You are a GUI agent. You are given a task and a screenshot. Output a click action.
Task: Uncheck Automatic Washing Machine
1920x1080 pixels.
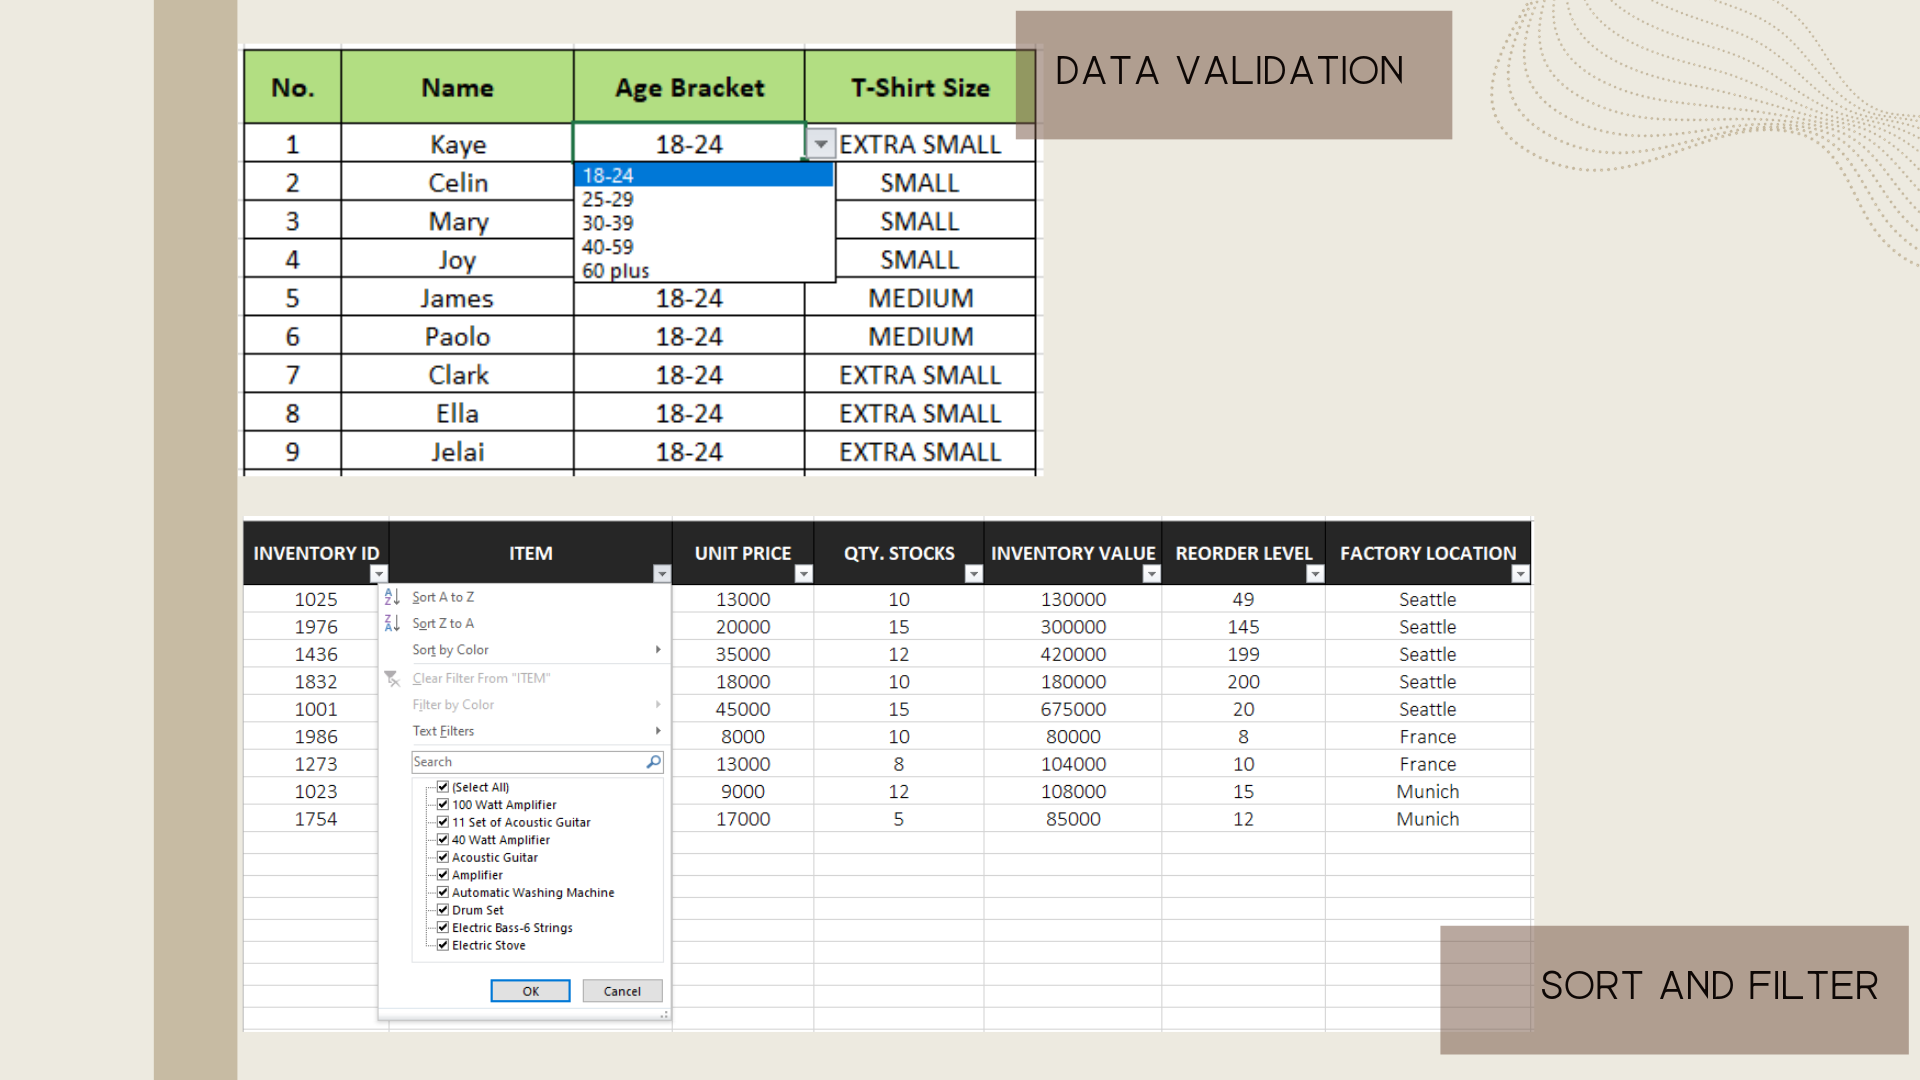pyautogui.click(x=443, y=892)
